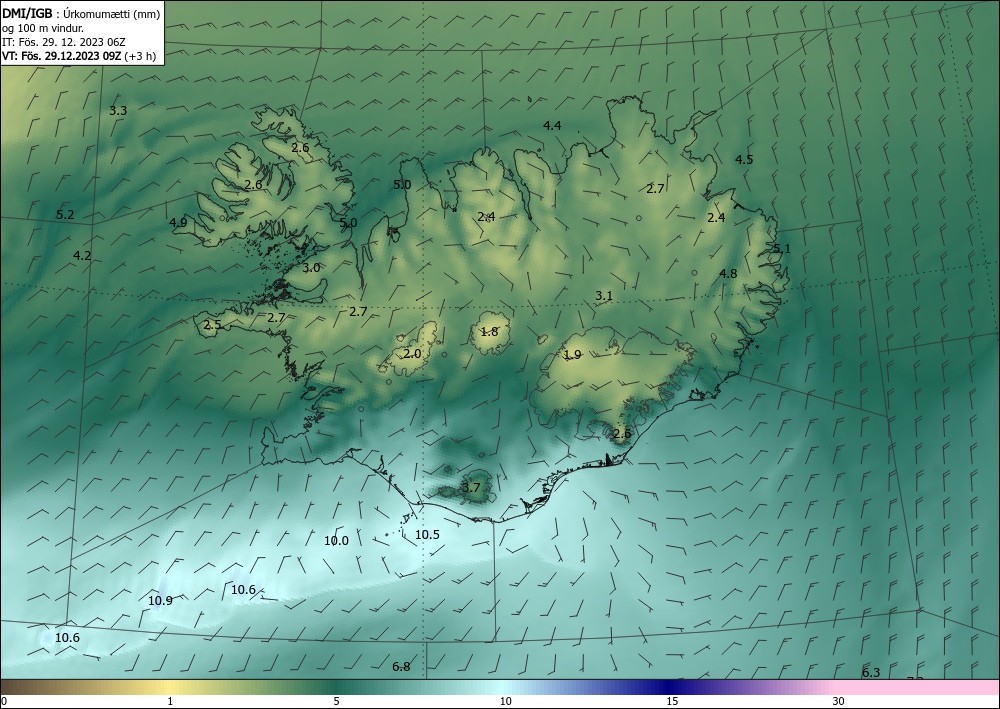The image size is (1000, 709).
Task: Select the 30 label on the color scale
Action: tap(839, 701)
